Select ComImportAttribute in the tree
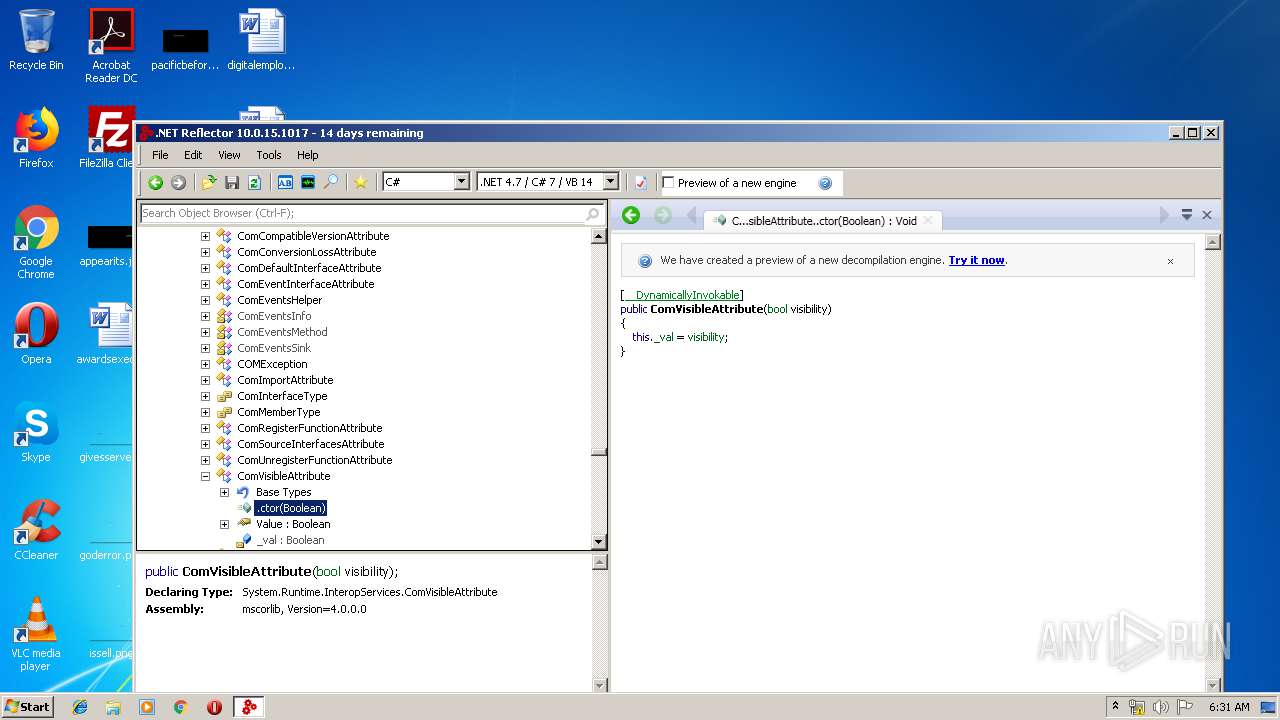The image size is (1280, 720). pyautogui.click(x=285, y=380)
